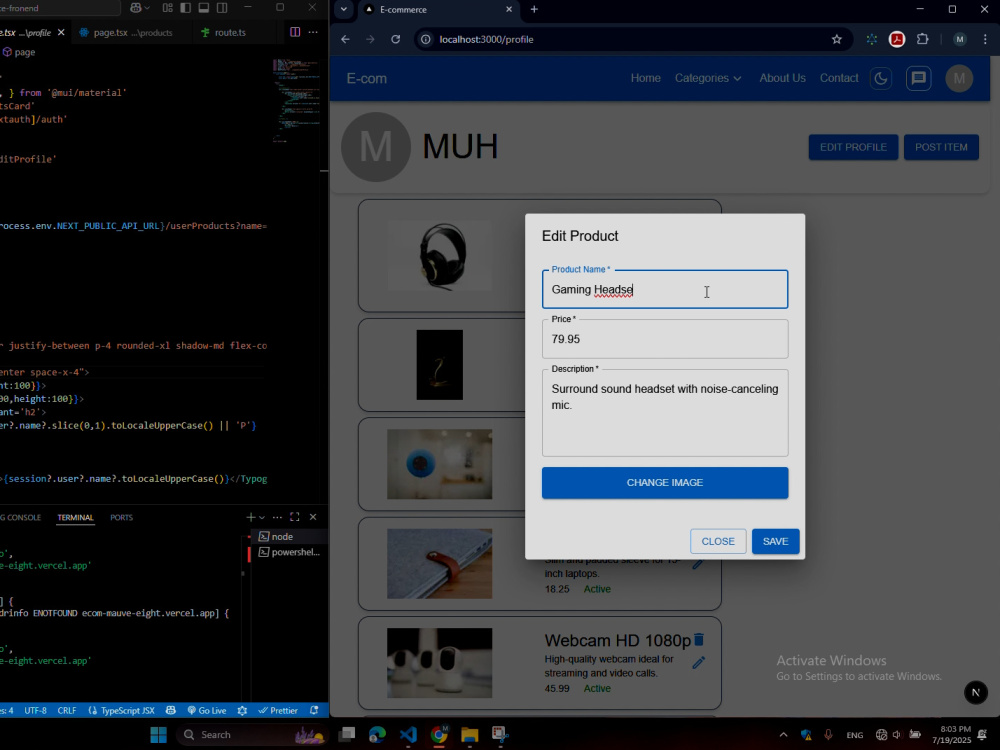
Task: Delete the Webcam HD 1080p product
Action: point(699,640)
